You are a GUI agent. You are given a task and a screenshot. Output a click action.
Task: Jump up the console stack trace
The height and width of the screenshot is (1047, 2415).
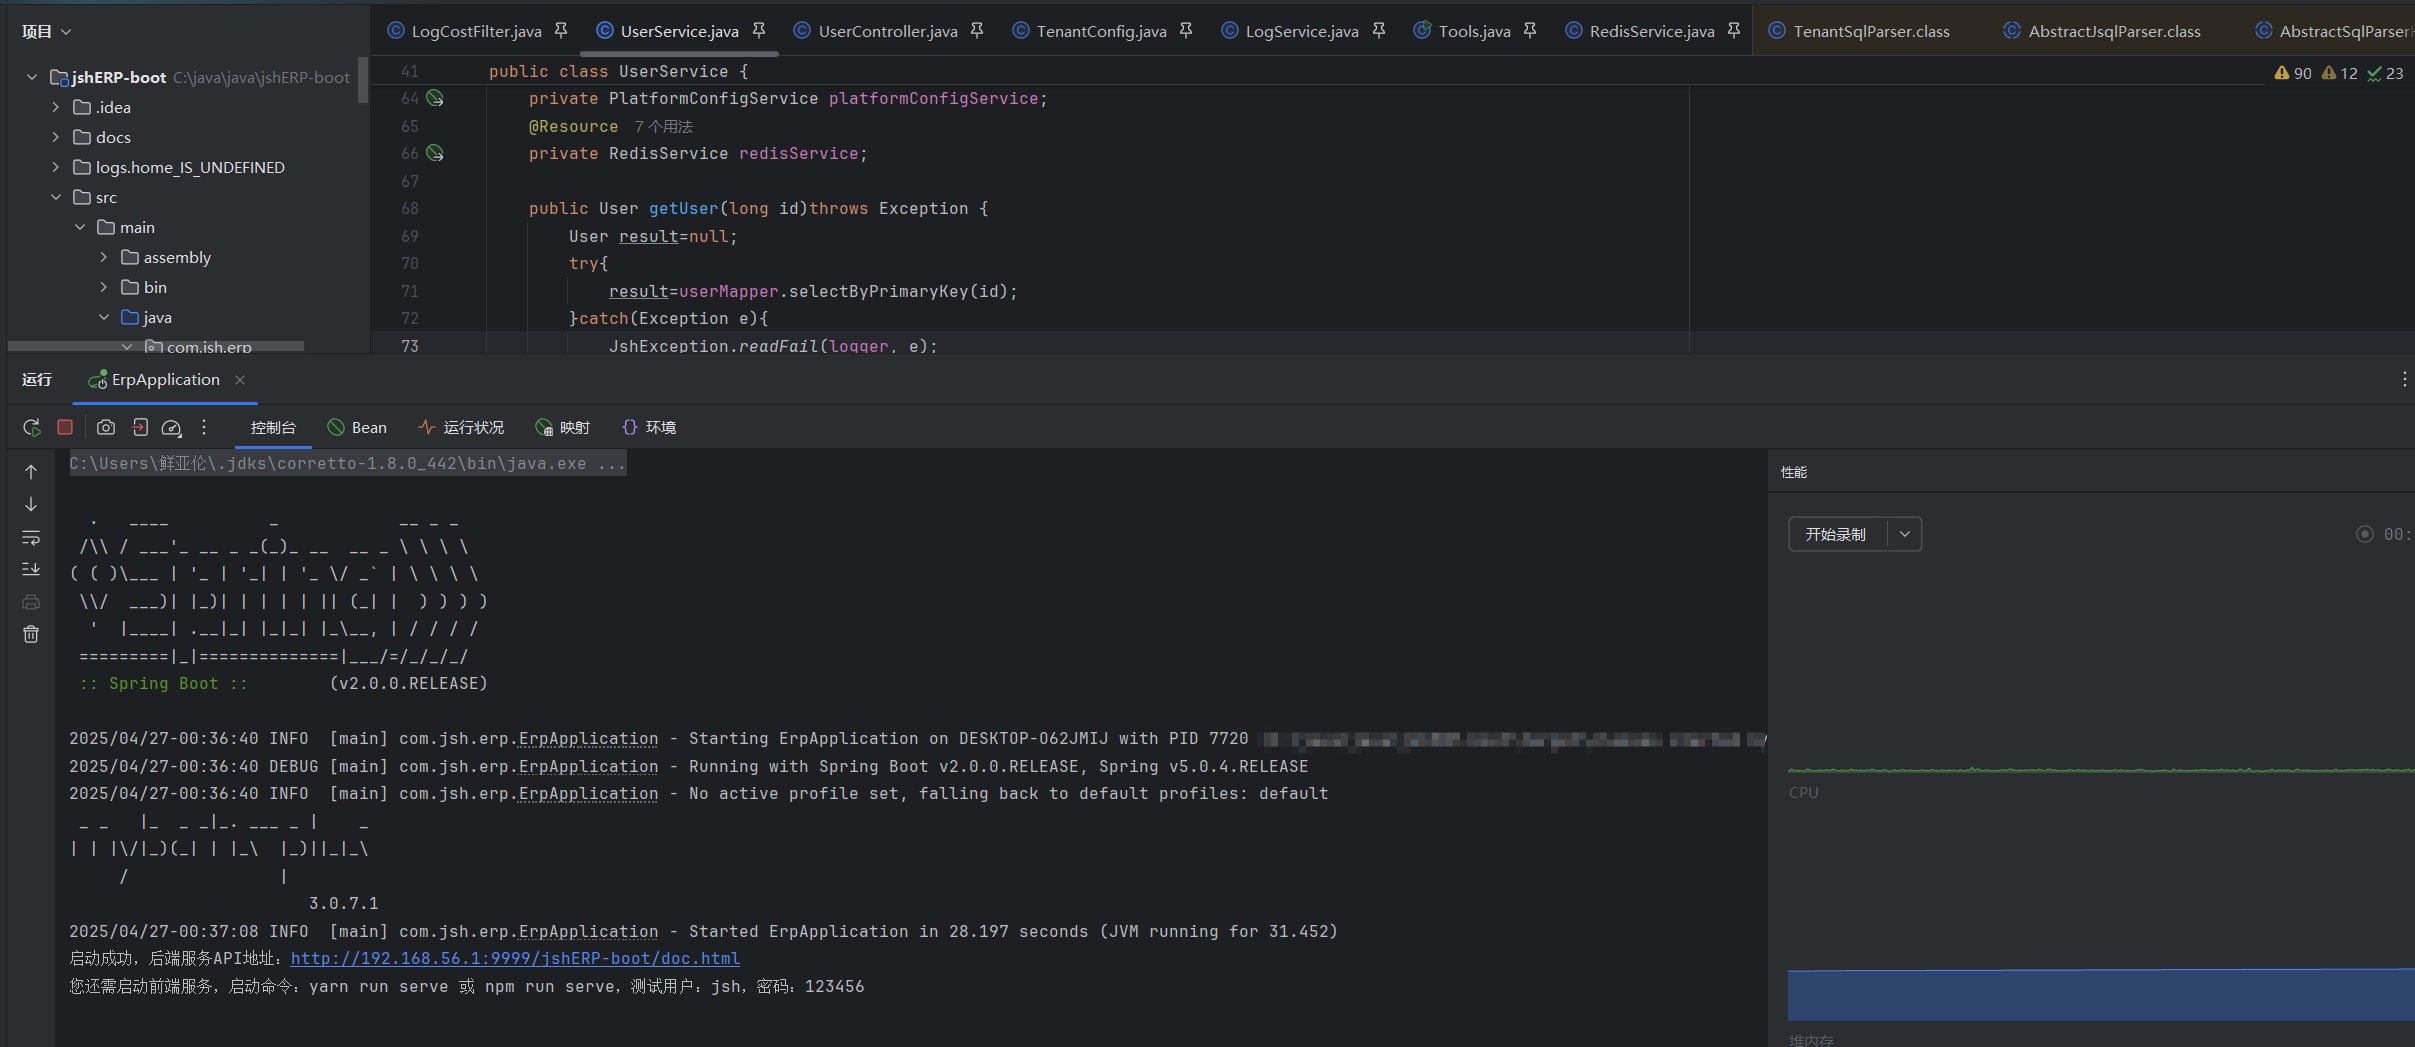coord(31,472)
